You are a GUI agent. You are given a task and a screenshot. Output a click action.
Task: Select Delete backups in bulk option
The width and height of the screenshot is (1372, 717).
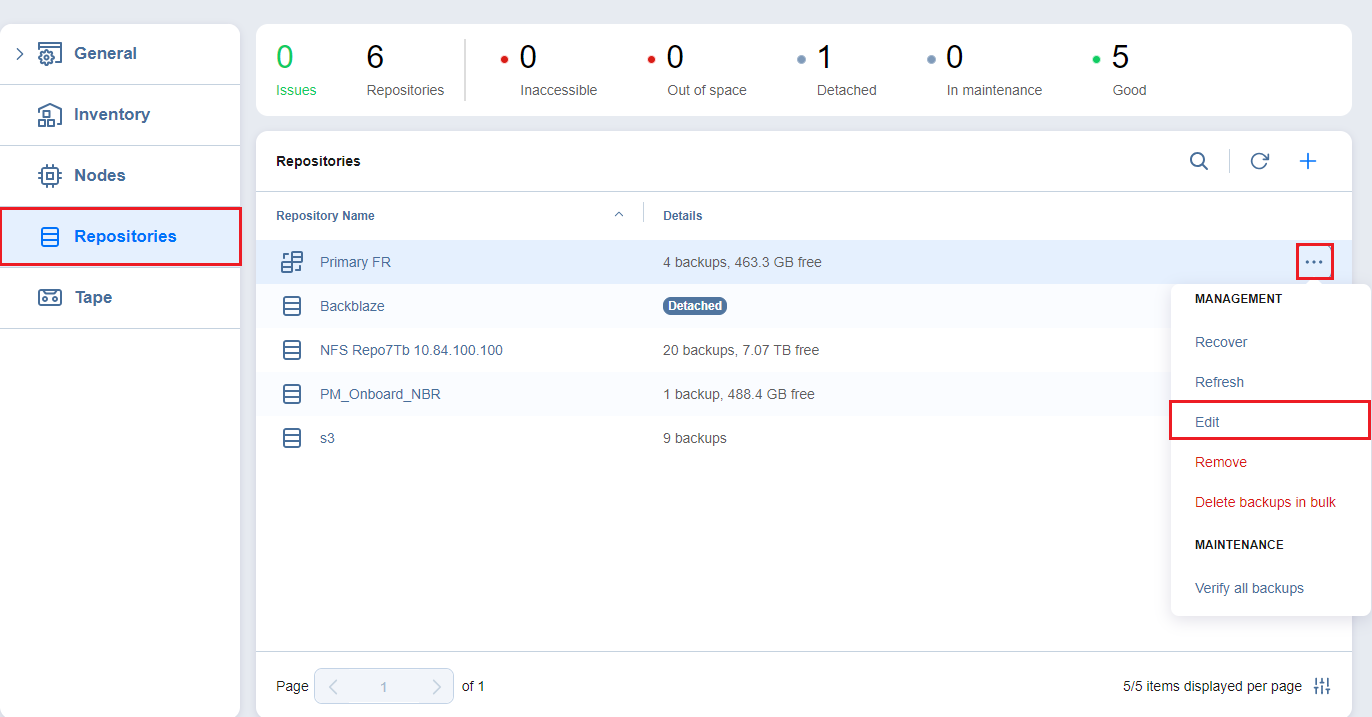tap(1265, 502)
